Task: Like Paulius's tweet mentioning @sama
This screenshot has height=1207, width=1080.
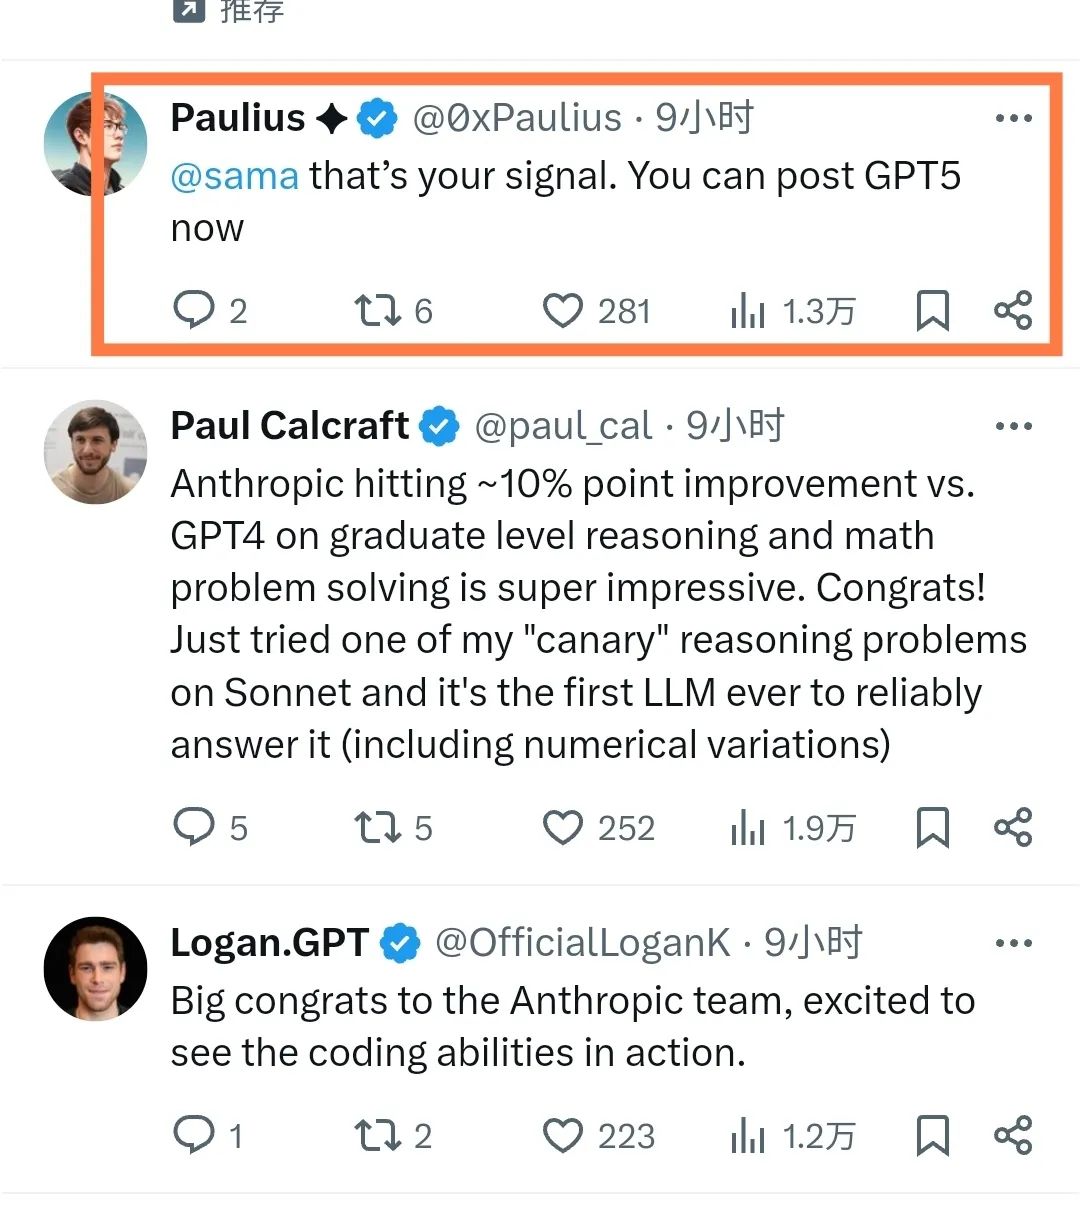Action: coord(562,310)
